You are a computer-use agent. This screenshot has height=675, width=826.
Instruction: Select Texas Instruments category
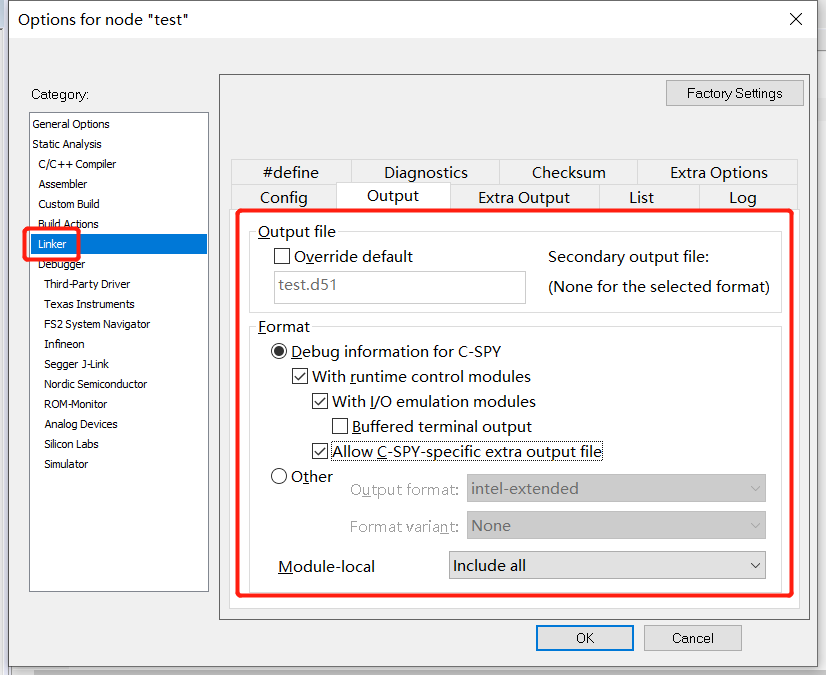point(119,304)
